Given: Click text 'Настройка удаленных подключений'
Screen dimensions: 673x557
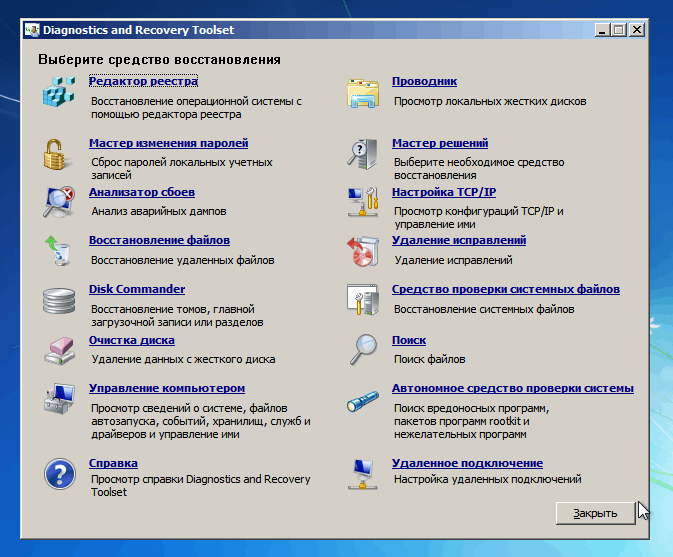Looking at the screenshot, I should click(488, 479).
